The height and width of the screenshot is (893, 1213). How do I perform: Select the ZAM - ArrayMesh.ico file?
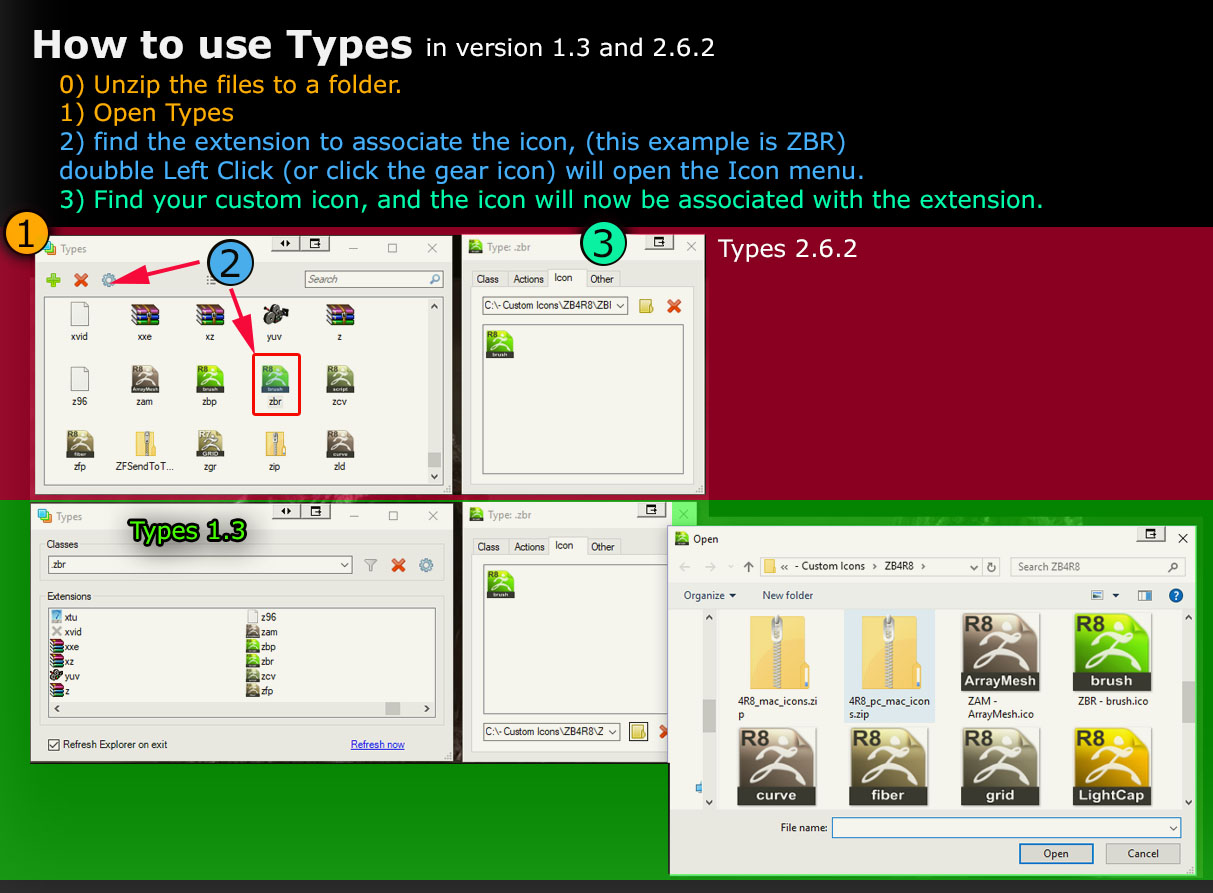click(1000, 665)
